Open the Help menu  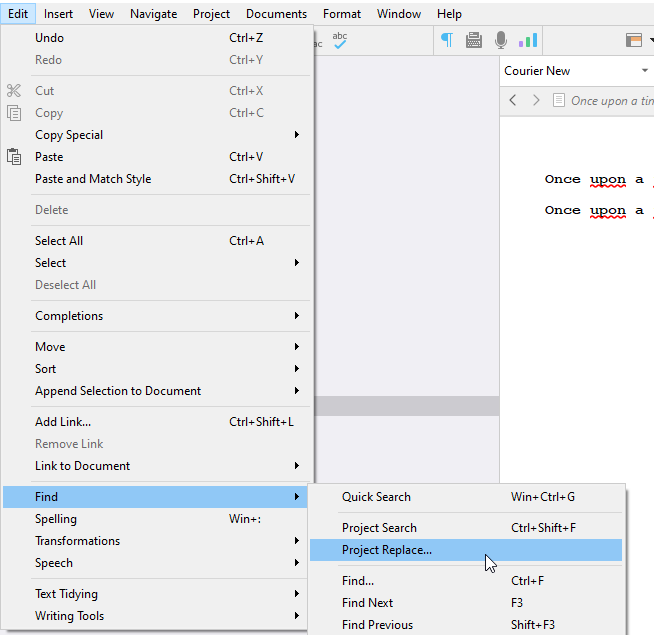tap(449, 14)
